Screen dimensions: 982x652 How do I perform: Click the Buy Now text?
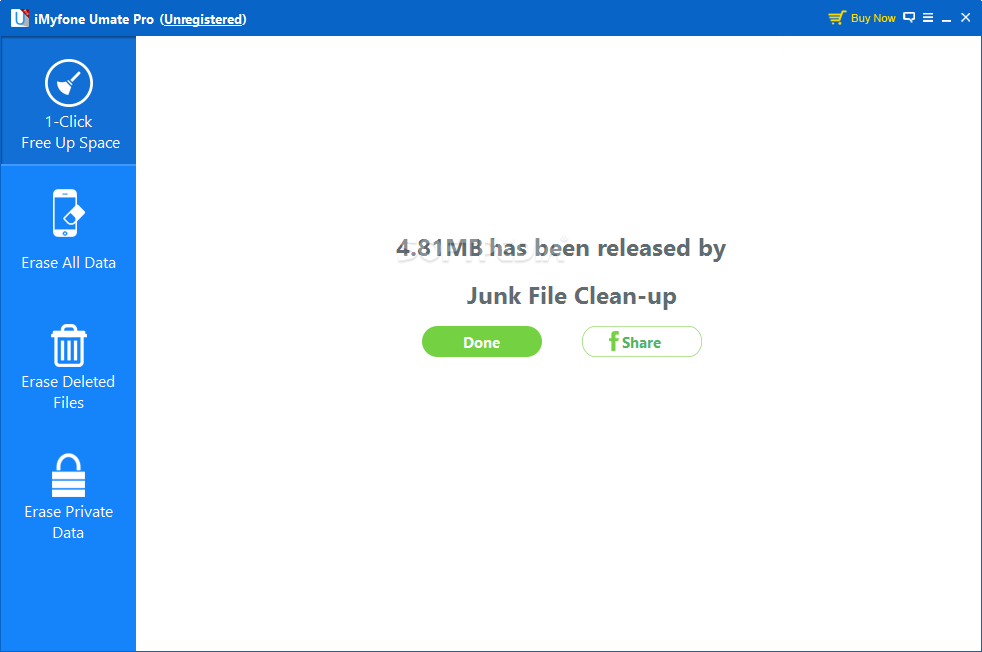click(x=873, y=18)
